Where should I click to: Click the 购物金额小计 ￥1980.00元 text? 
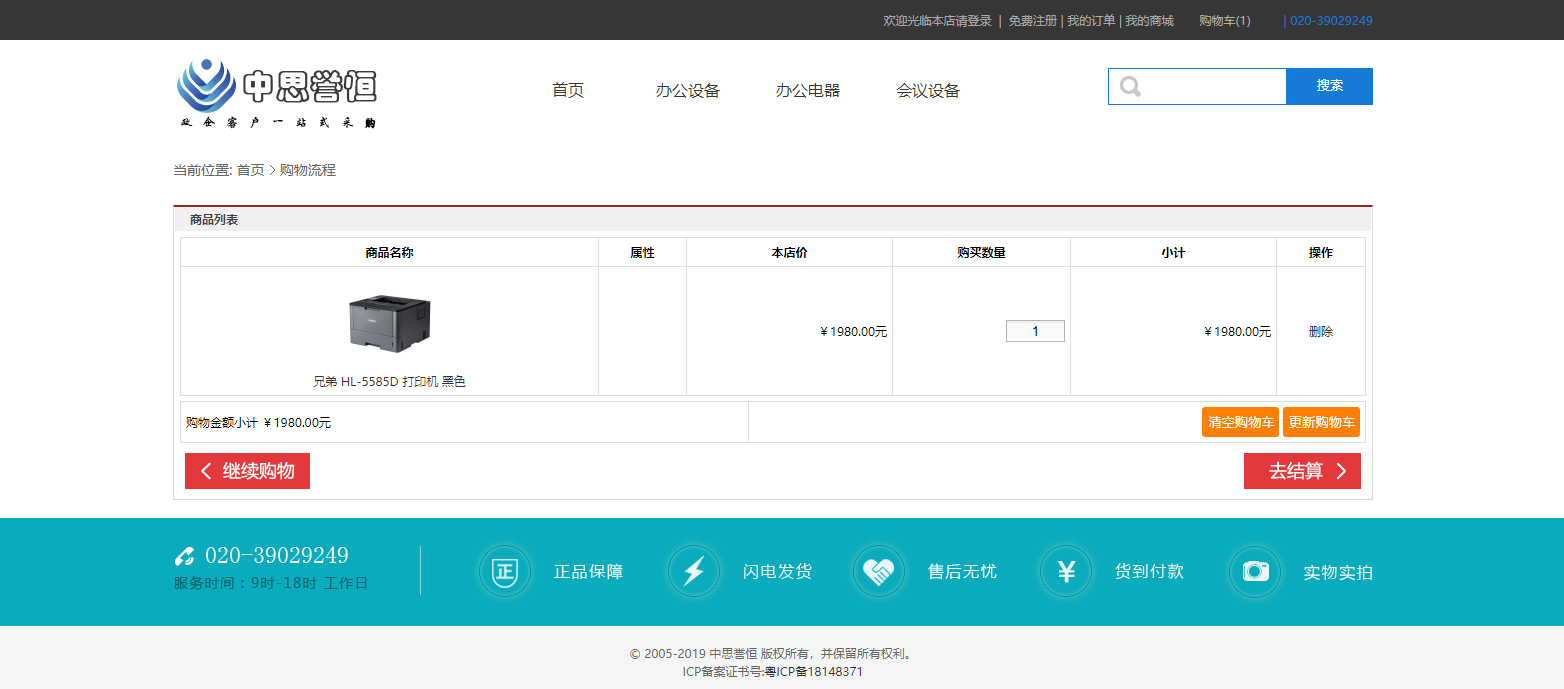[x=258, y=423]
